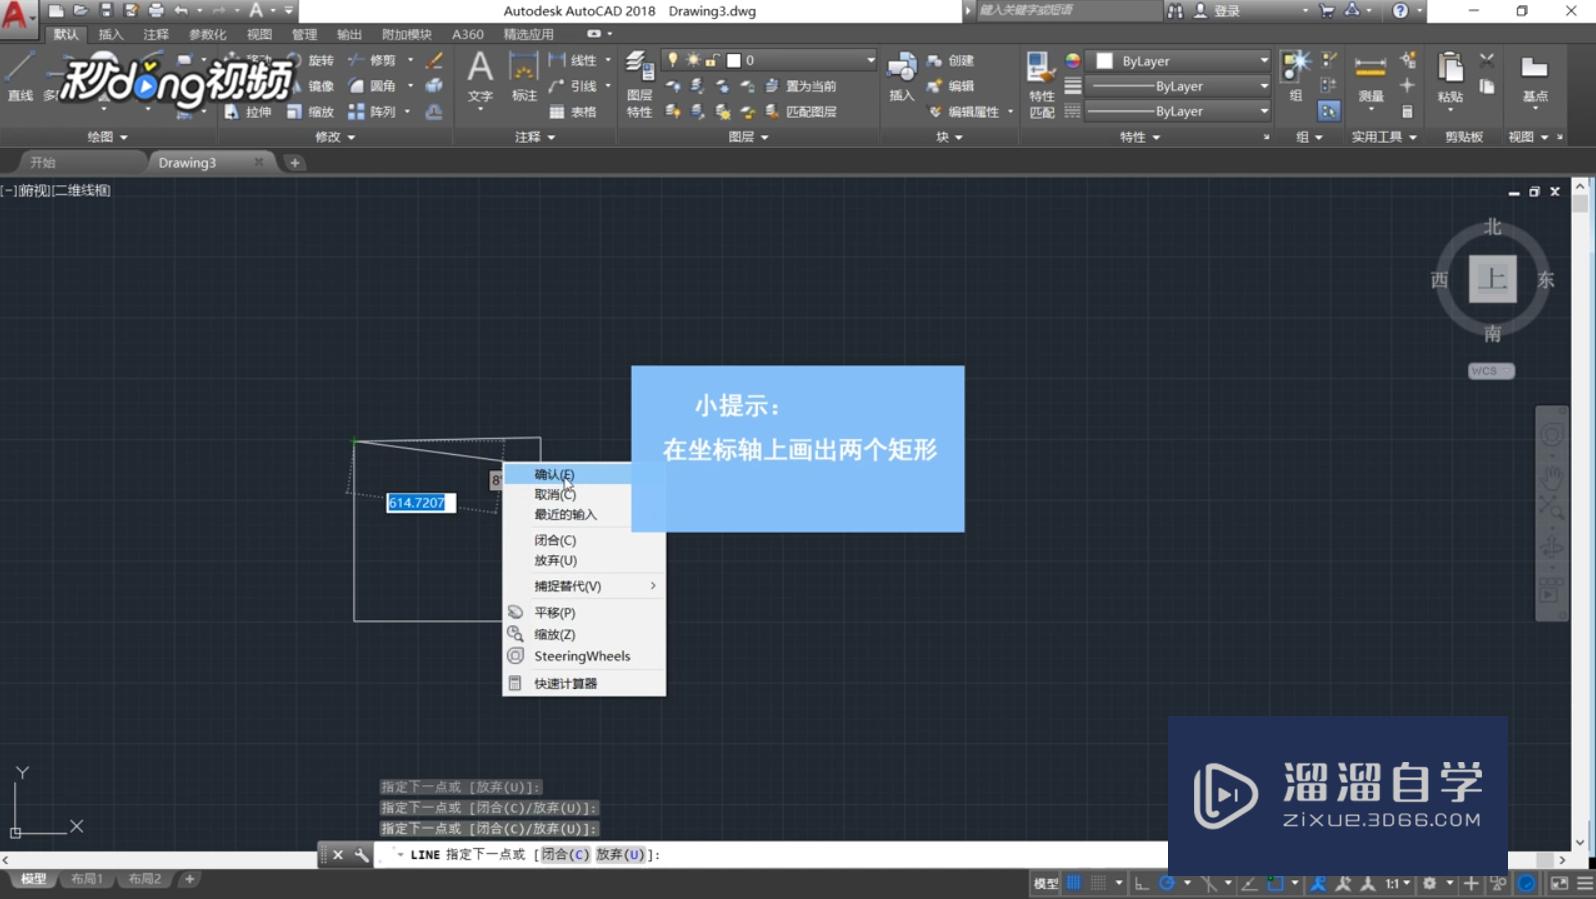Choose Undo (放弃(U)) in context menu
Viewport: 1596px width, 899px height.
click(584, 560)
